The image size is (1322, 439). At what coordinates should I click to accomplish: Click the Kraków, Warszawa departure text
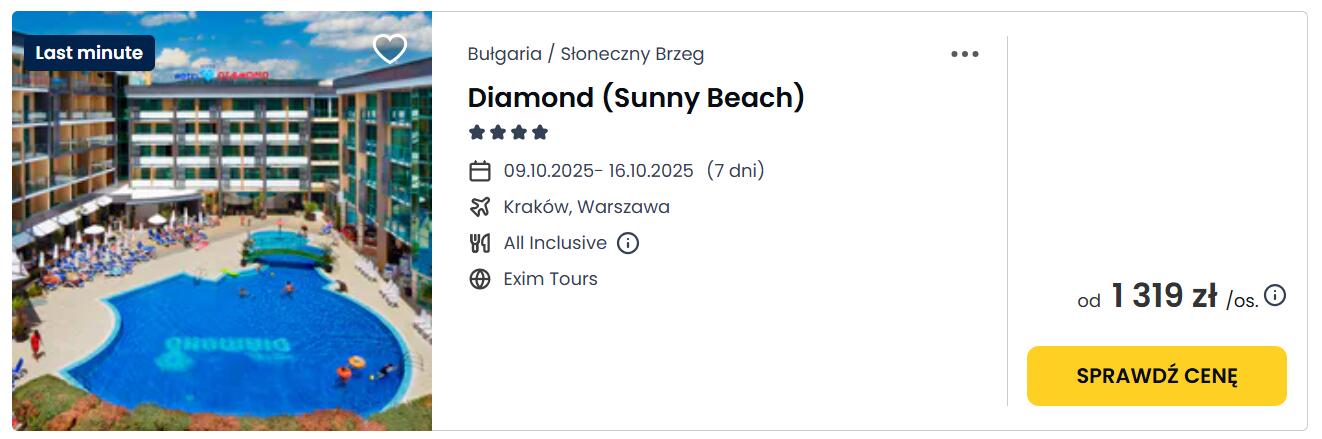(x=586, y=207)
